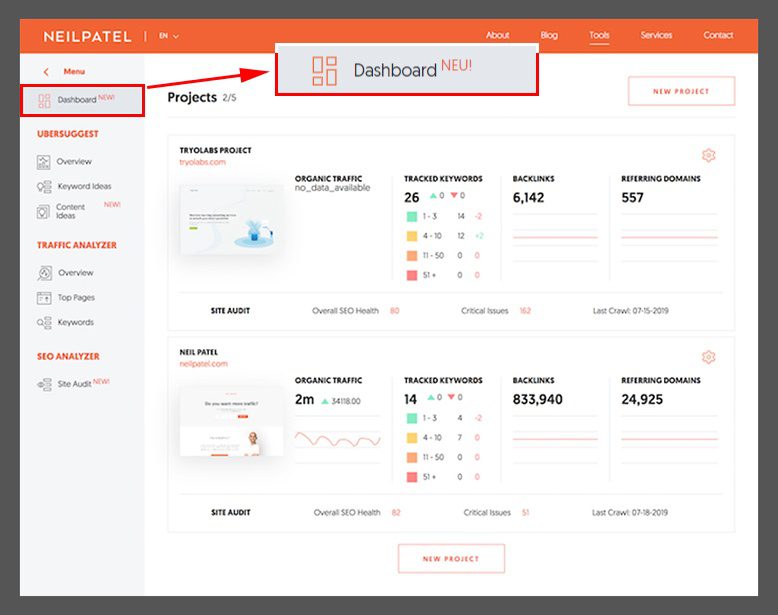778x615 pixels.
Task: Click Neil Patel Critical Issues 51
Action: tap(525, 512)
